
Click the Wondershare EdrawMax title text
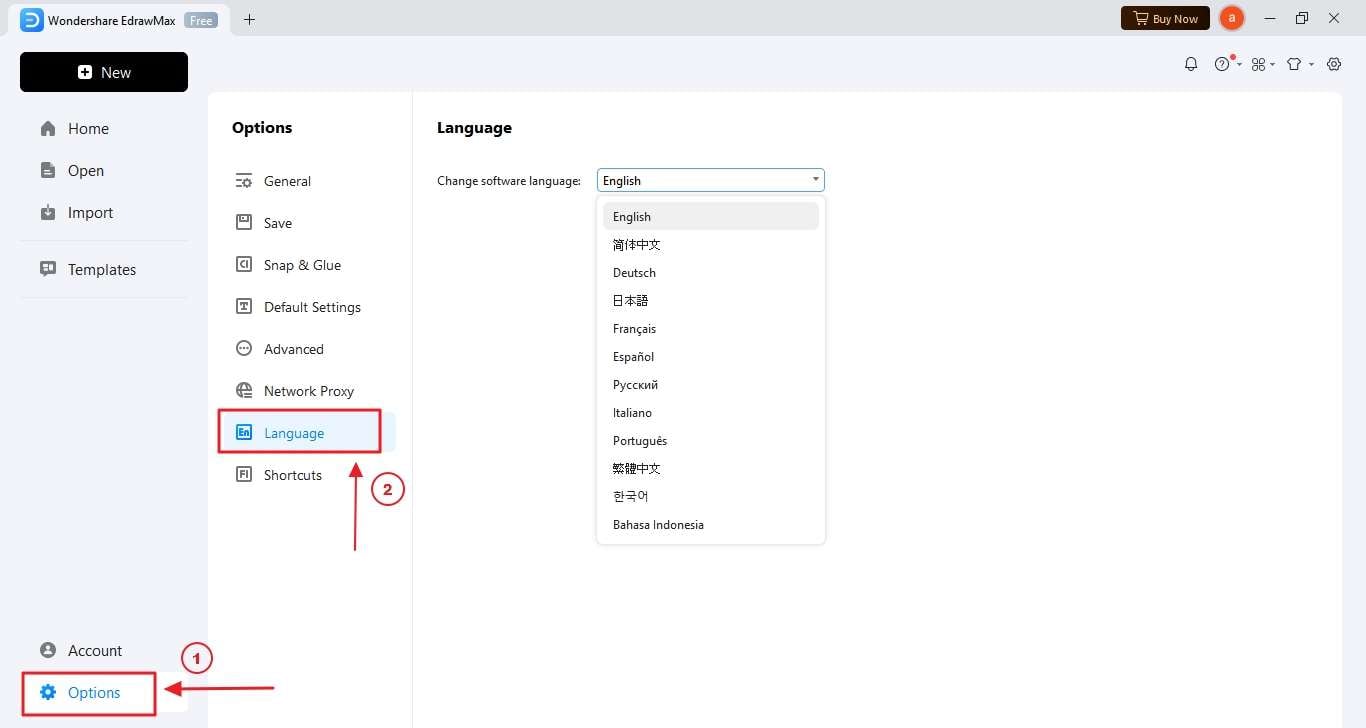coord(113,19)
